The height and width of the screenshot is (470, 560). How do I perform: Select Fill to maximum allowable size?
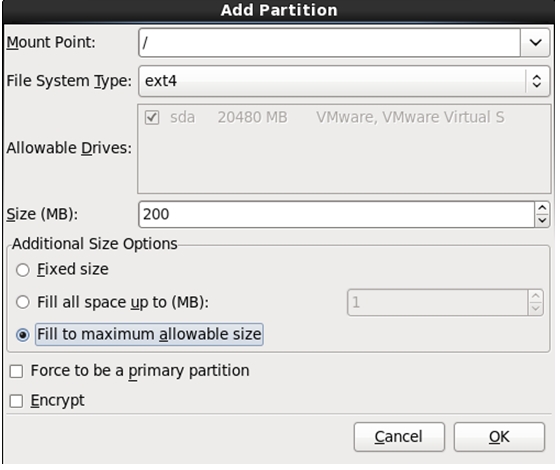[22, 335]
